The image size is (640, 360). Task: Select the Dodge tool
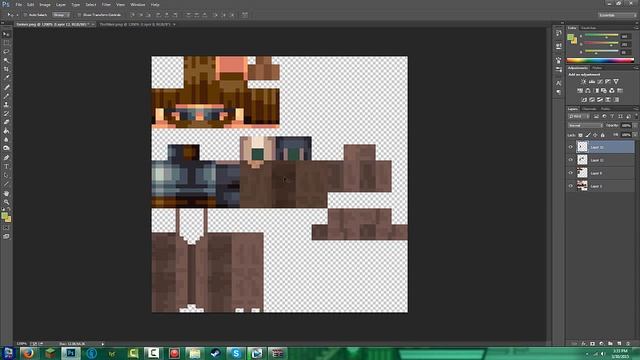pyautogui.click(x=6, y=149)
